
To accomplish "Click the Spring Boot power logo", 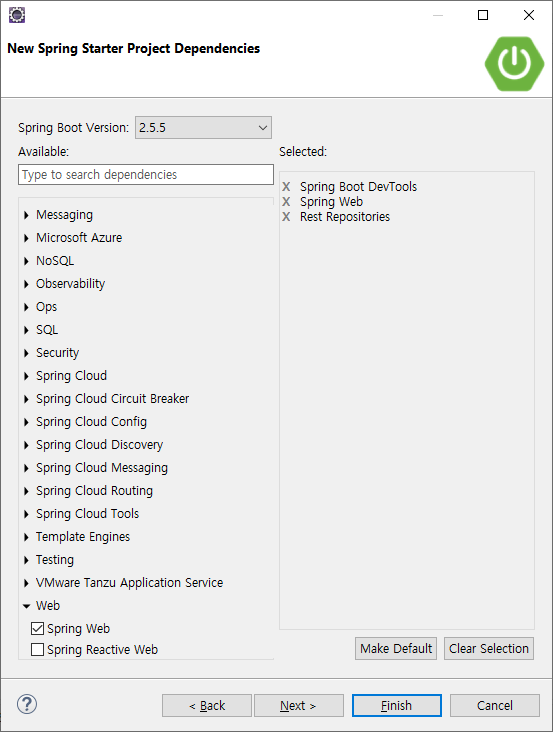I will (514, 63).
